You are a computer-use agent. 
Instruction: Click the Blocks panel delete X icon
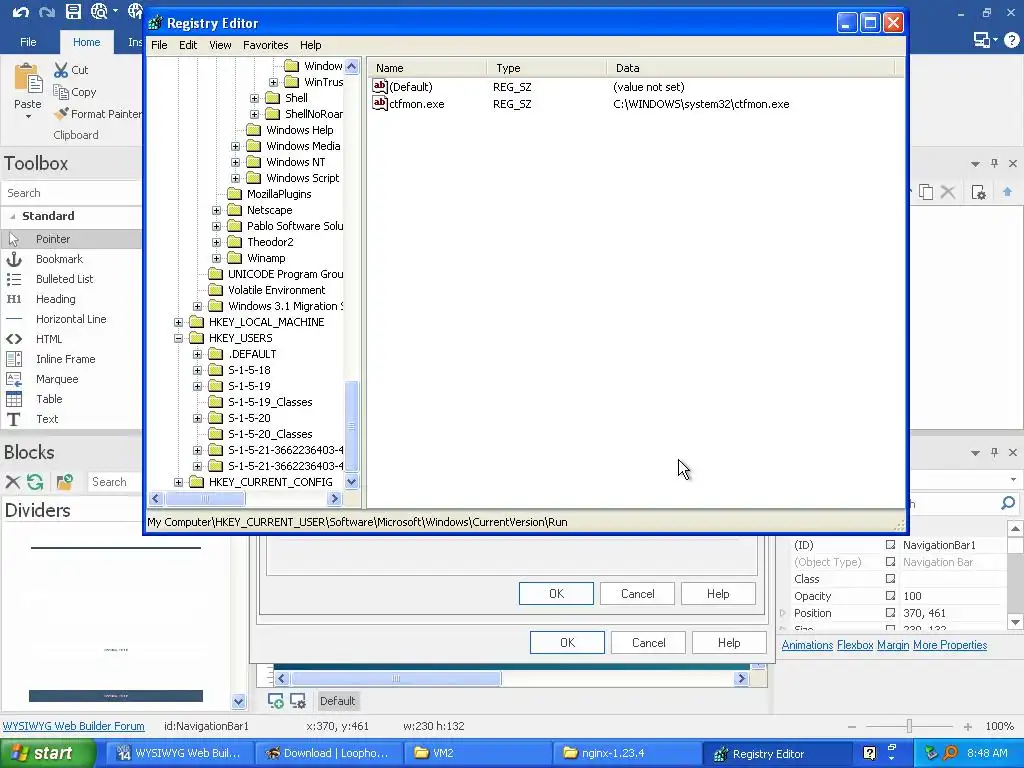[12, 482]
